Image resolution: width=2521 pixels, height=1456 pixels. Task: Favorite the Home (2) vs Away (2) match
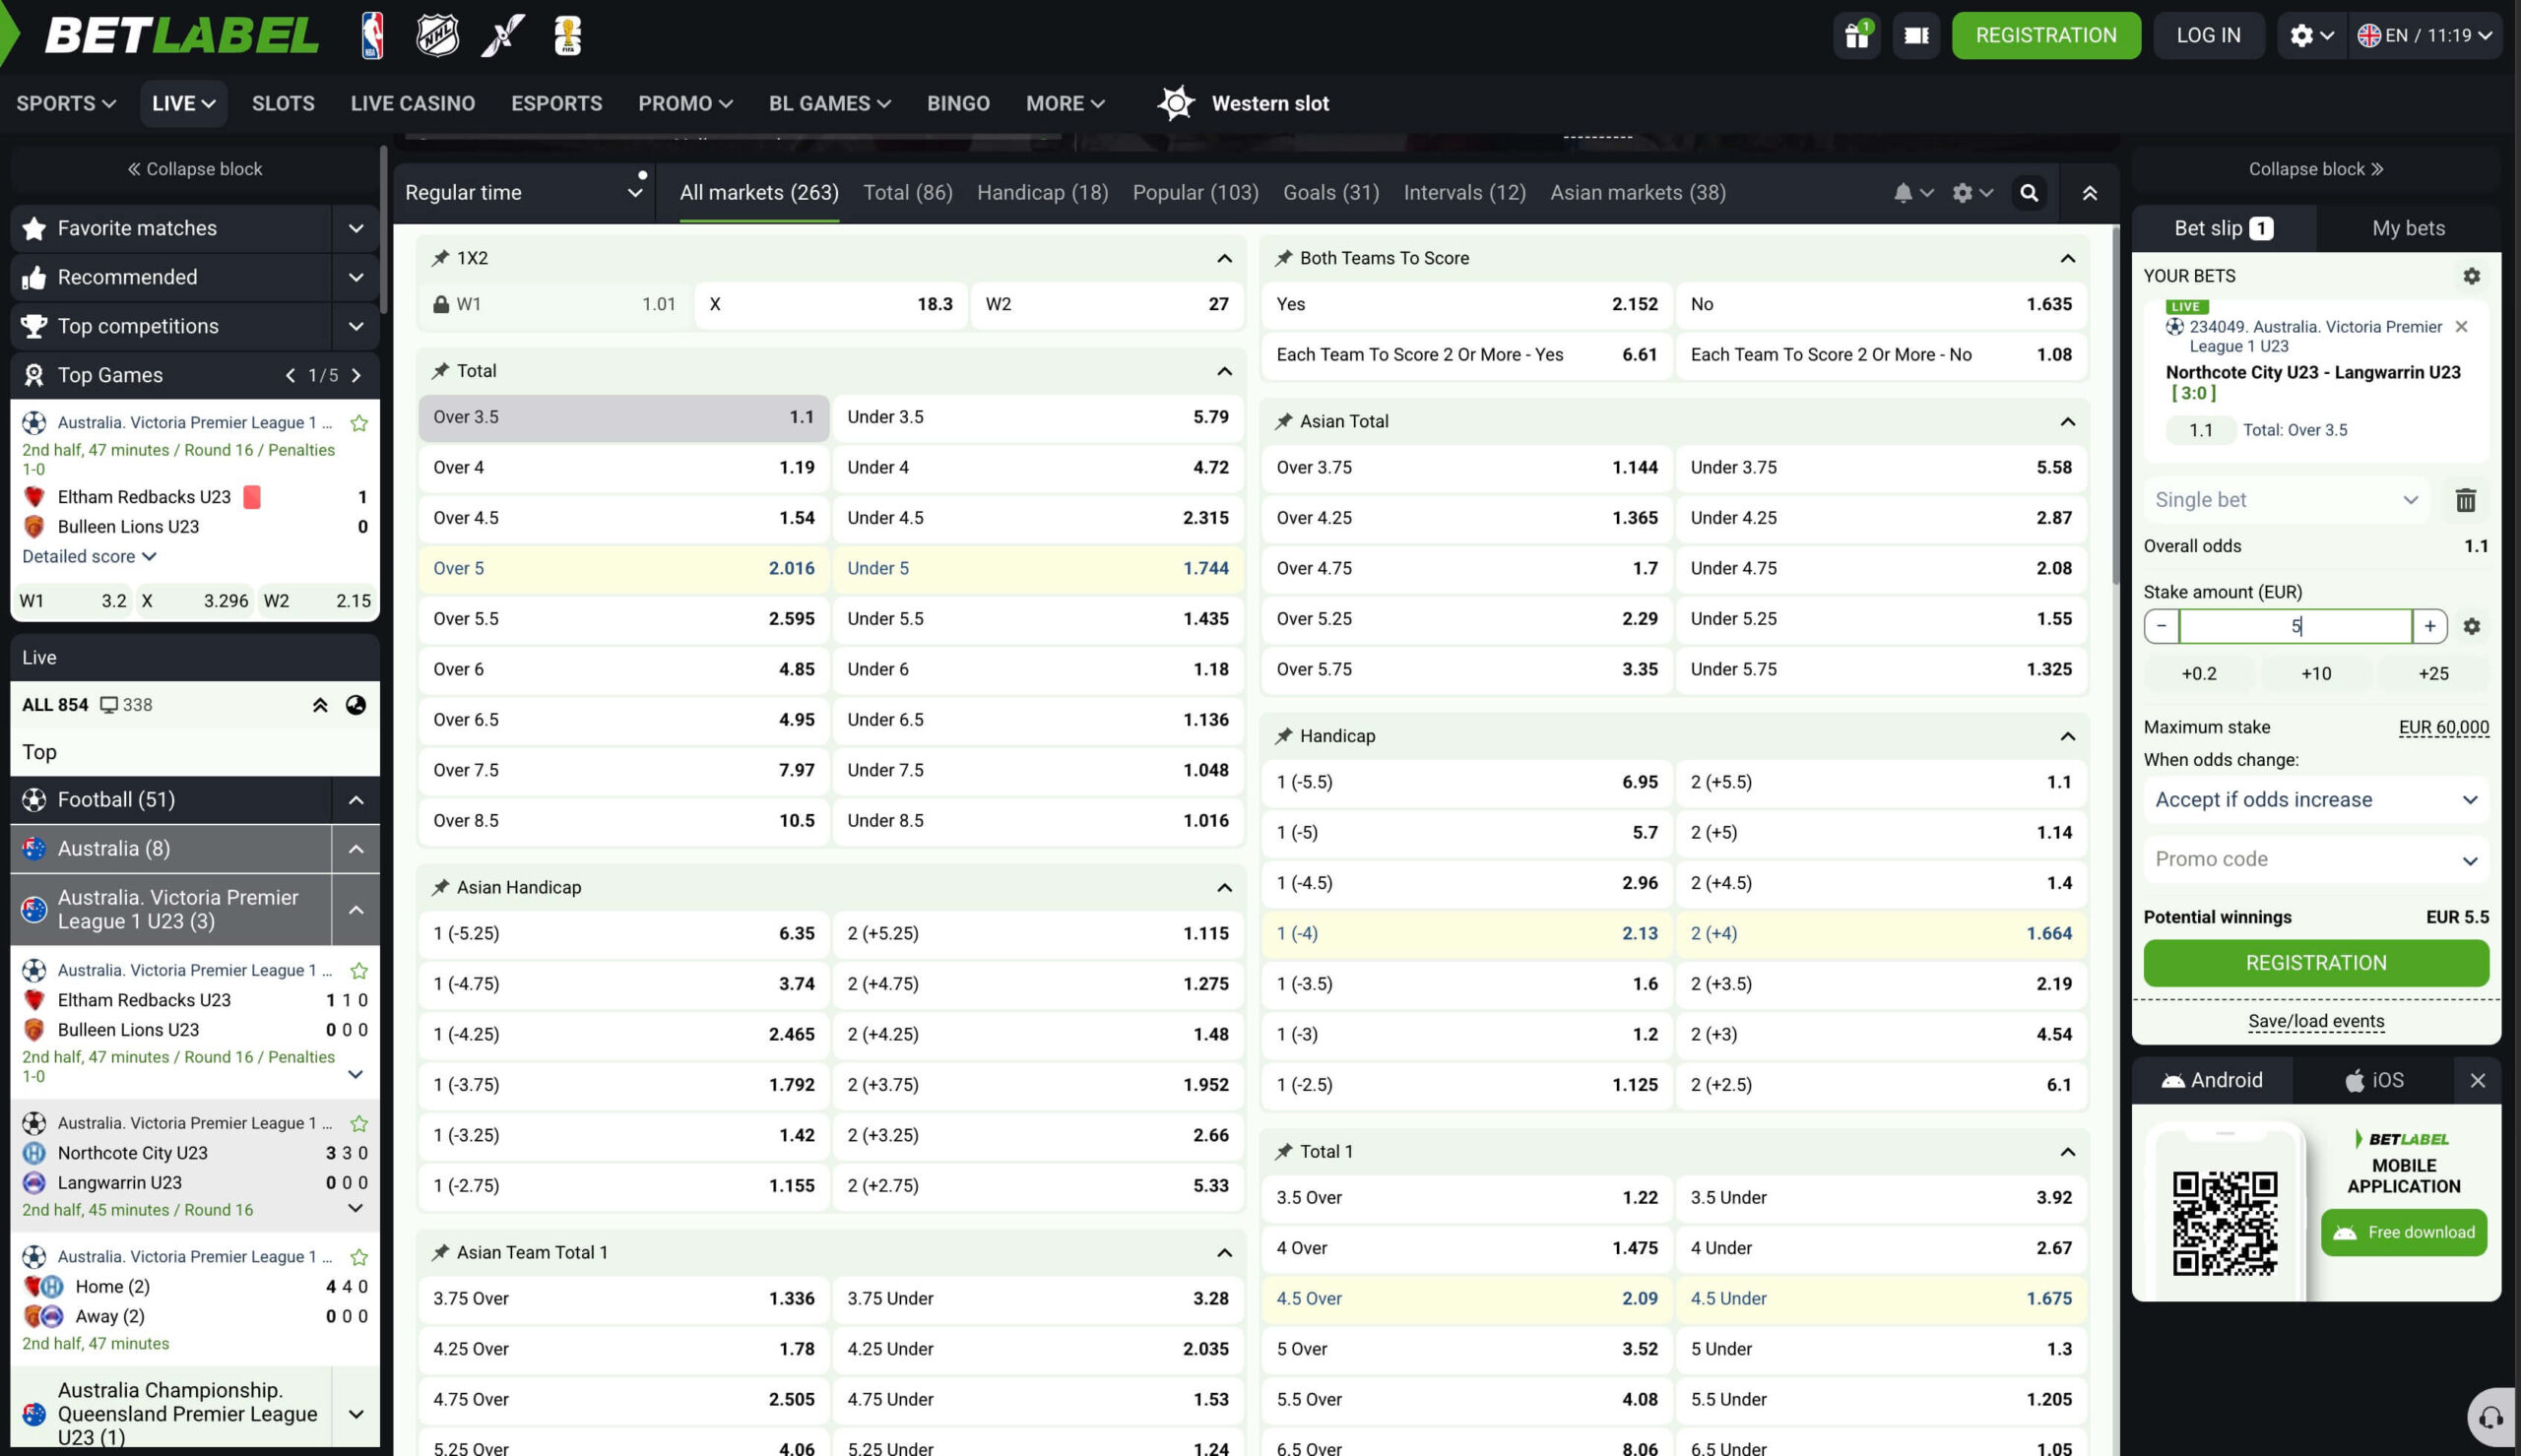tap(359, 1257)
